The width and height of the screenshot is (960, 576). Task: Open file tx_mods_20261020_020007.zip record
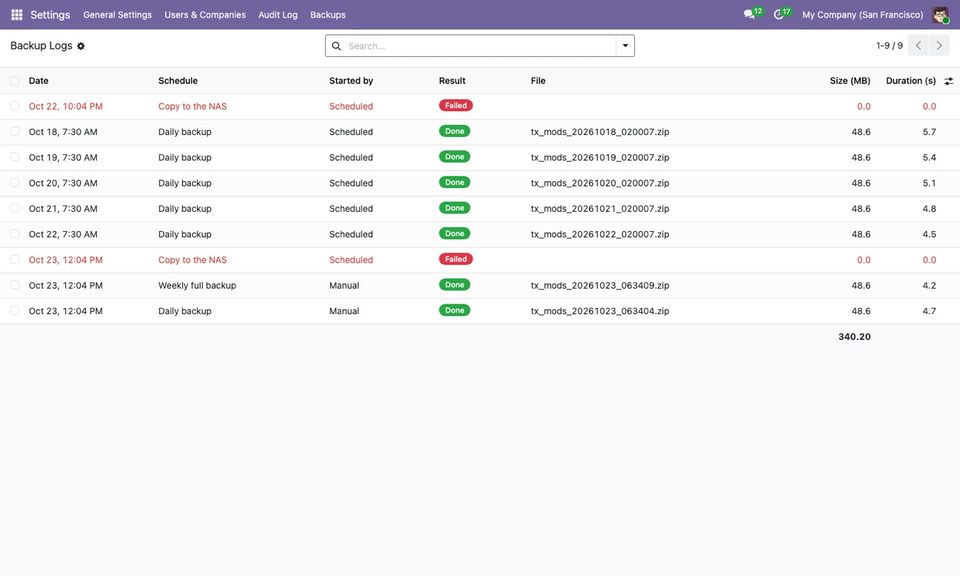pyautogui.click(x=600, y=183)
